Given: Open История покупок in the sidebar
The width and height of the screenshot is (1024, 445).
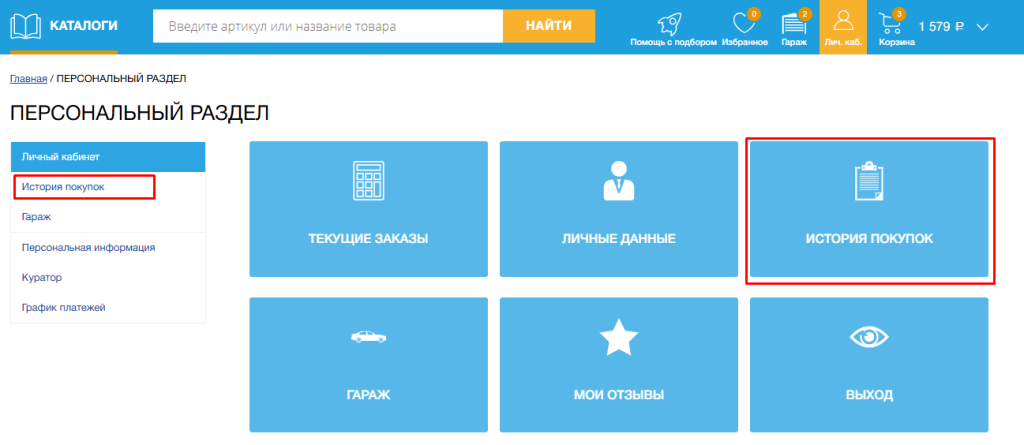Looking at the screenshot, I should (63, 187).
